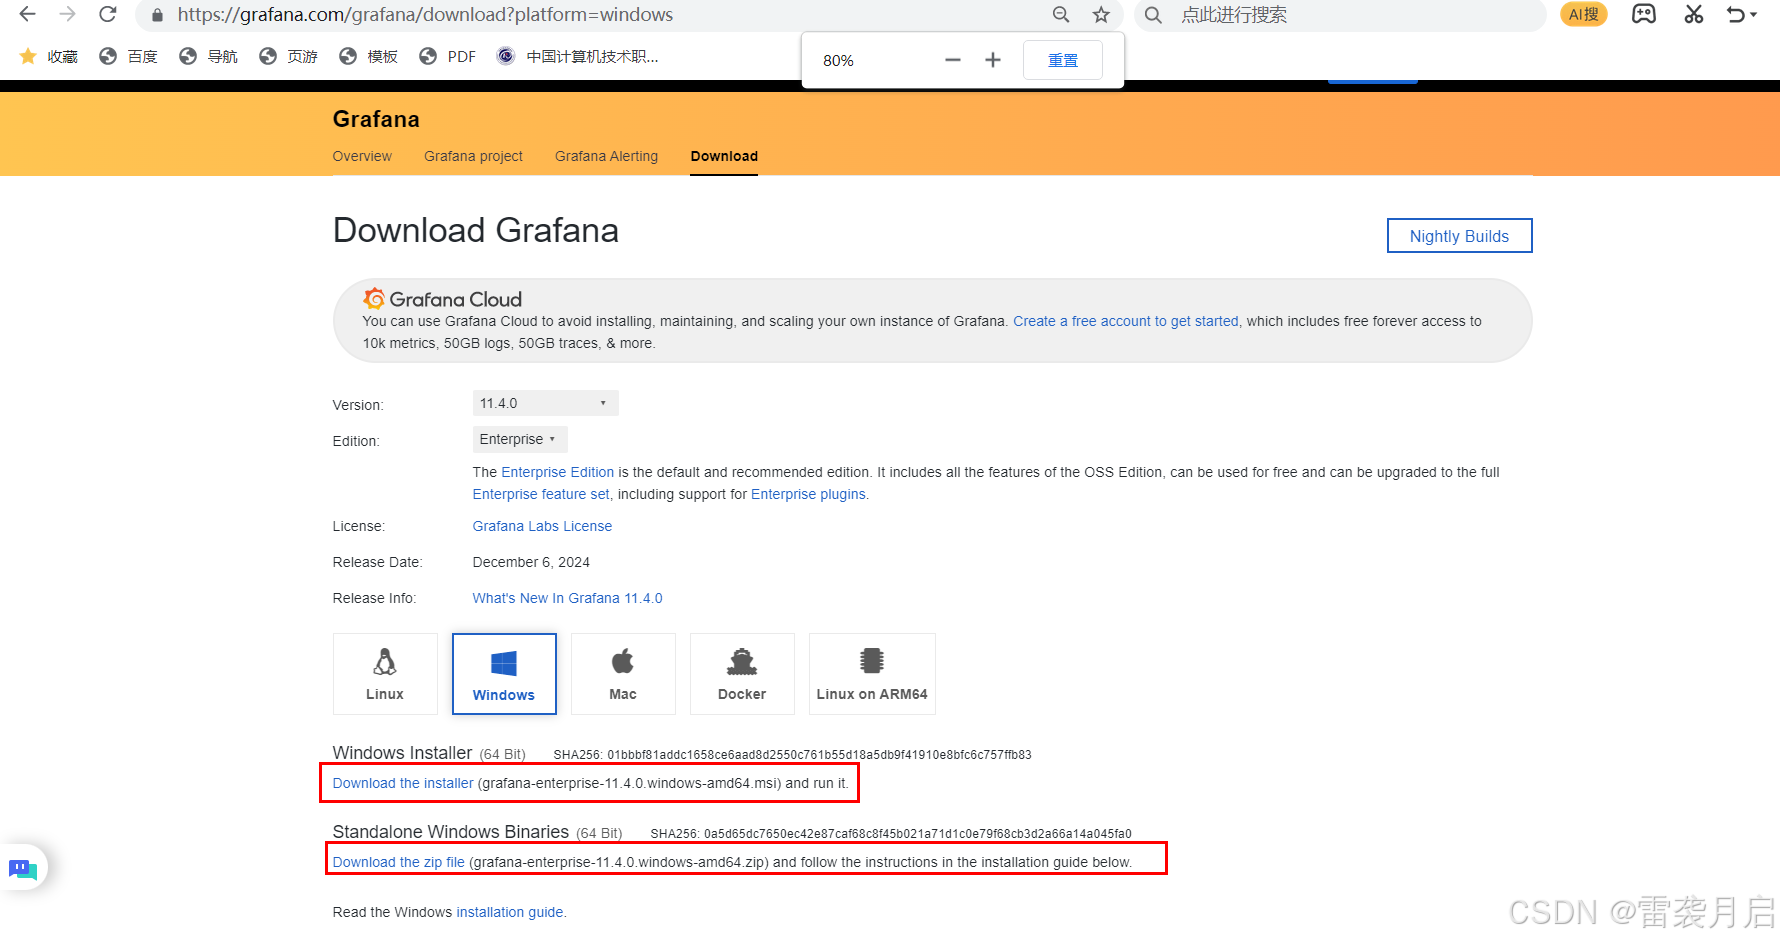Open the Enterprise Edition link
The height and width of the screenshot is (942, 1780).
pos(557,472)
